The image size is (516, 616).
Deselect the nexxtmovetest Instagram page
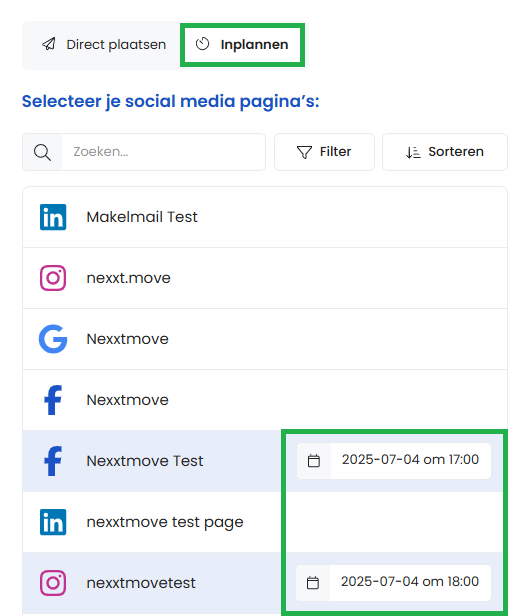[x=152, y=583]
